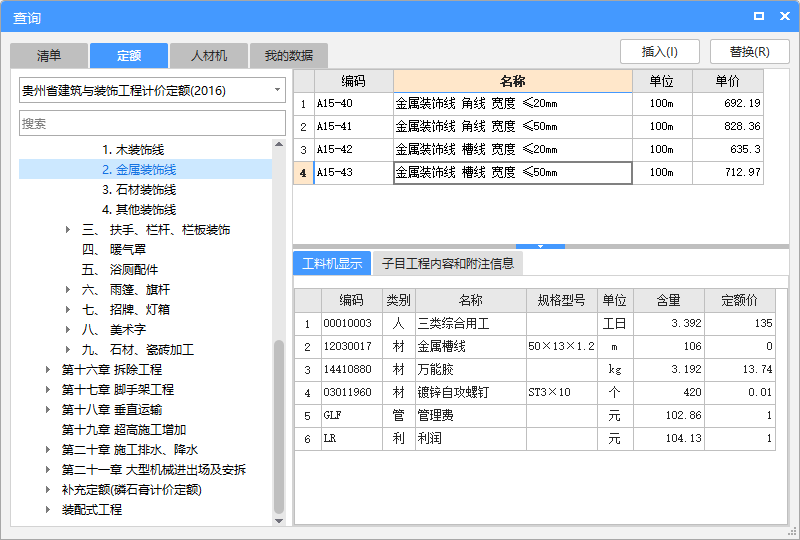Select tree item 1. 木装饰线
Viewport: 800px width, 540px height.
point(133,150)
